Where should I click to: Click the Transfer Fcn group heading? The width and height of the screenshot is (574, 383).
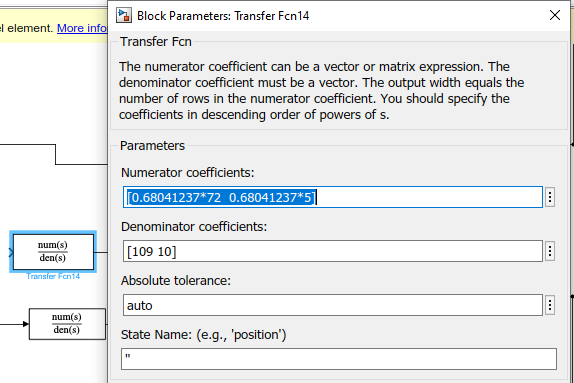tap(156, 42)
